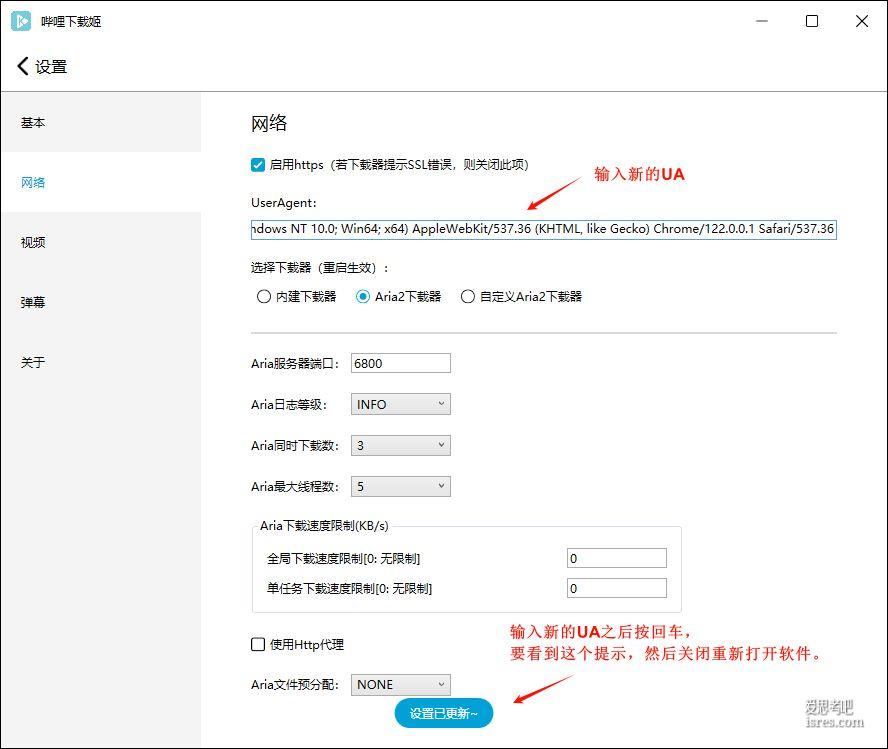Viewport: 888px width, 749px height.
Task: Click the 哔哩下载姬 app logo icon
Action: (x=21, y=21)
